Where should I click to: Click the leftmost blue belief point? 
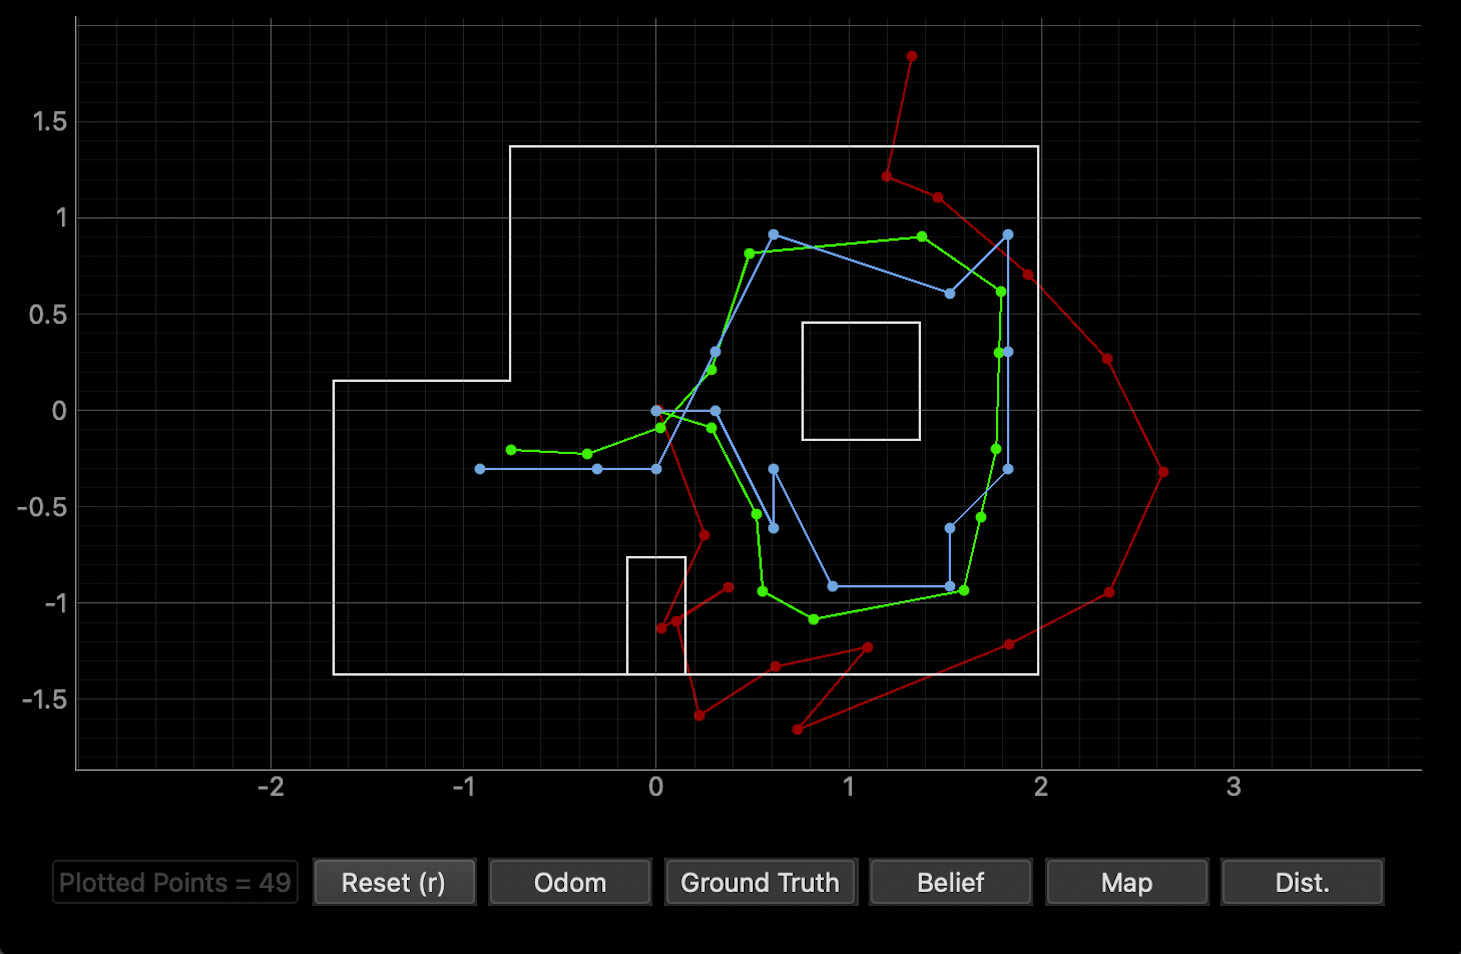480,469
